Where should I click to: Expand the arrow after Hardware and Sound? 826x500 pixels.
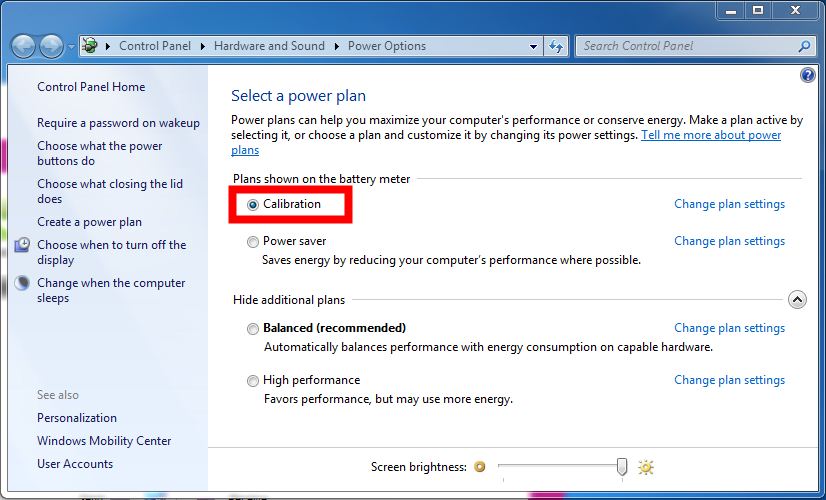pos(337,46)
